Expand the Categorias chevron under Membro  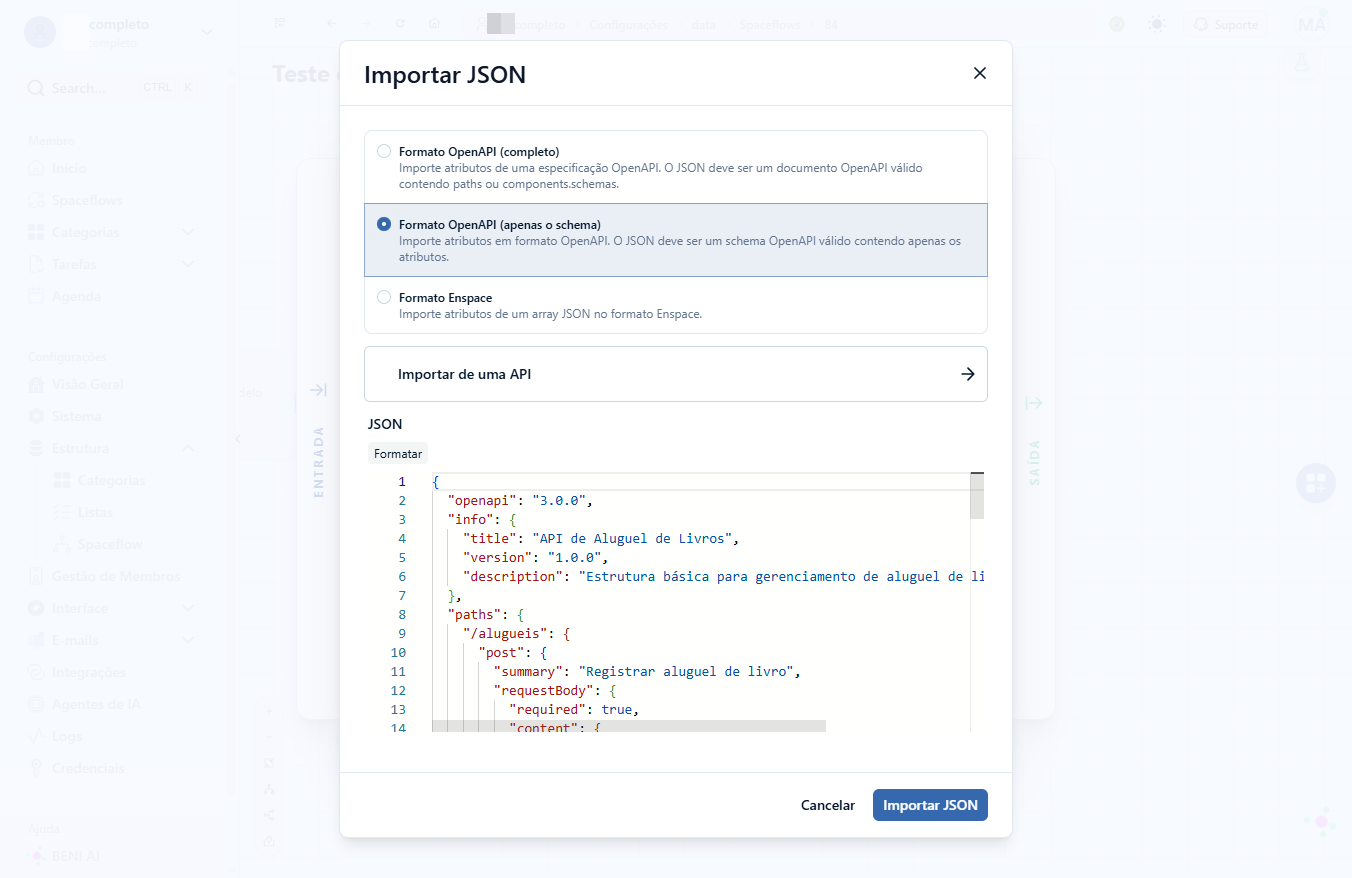[x=188, y=232]
